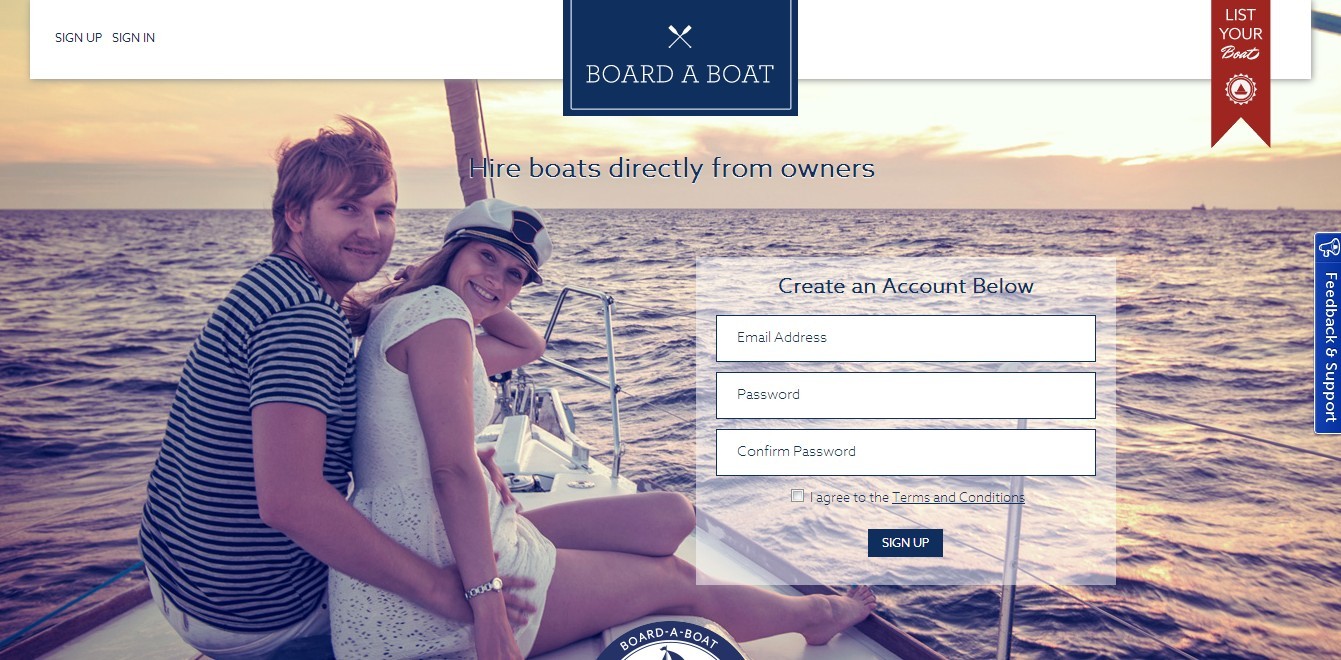Open the LIST YOUR Boat ribbon banner
Image resolution: width=1341 pixels, height=660 pixels.
click(1240, 70)
